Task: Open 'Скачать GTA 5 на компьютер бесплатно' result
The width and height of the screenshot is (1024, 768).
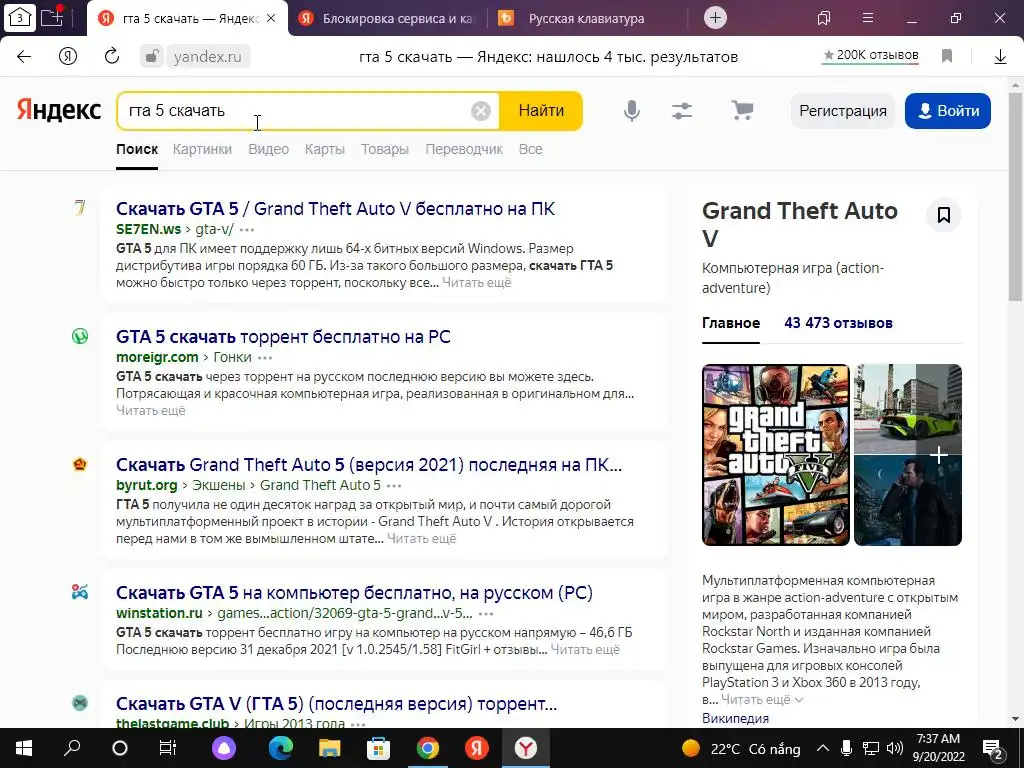Action: click(355, 593)
